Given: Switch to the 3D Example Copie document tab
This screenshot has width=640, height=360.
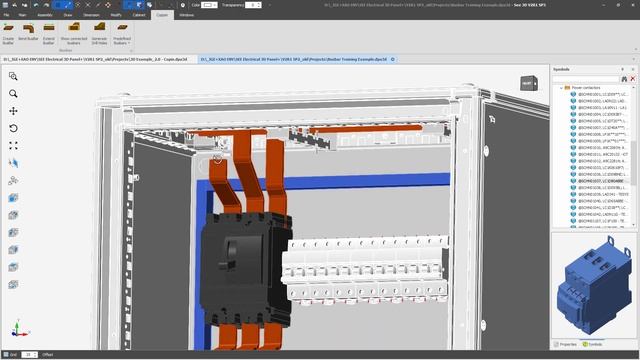Looking at the screenshot, I should (95, 59).
